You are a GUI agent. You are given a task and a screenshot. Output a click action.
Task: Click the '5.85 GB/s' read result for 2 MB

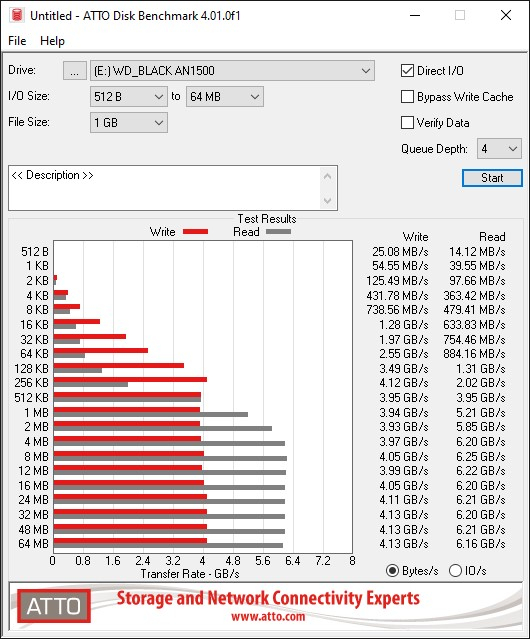point(481,427)
